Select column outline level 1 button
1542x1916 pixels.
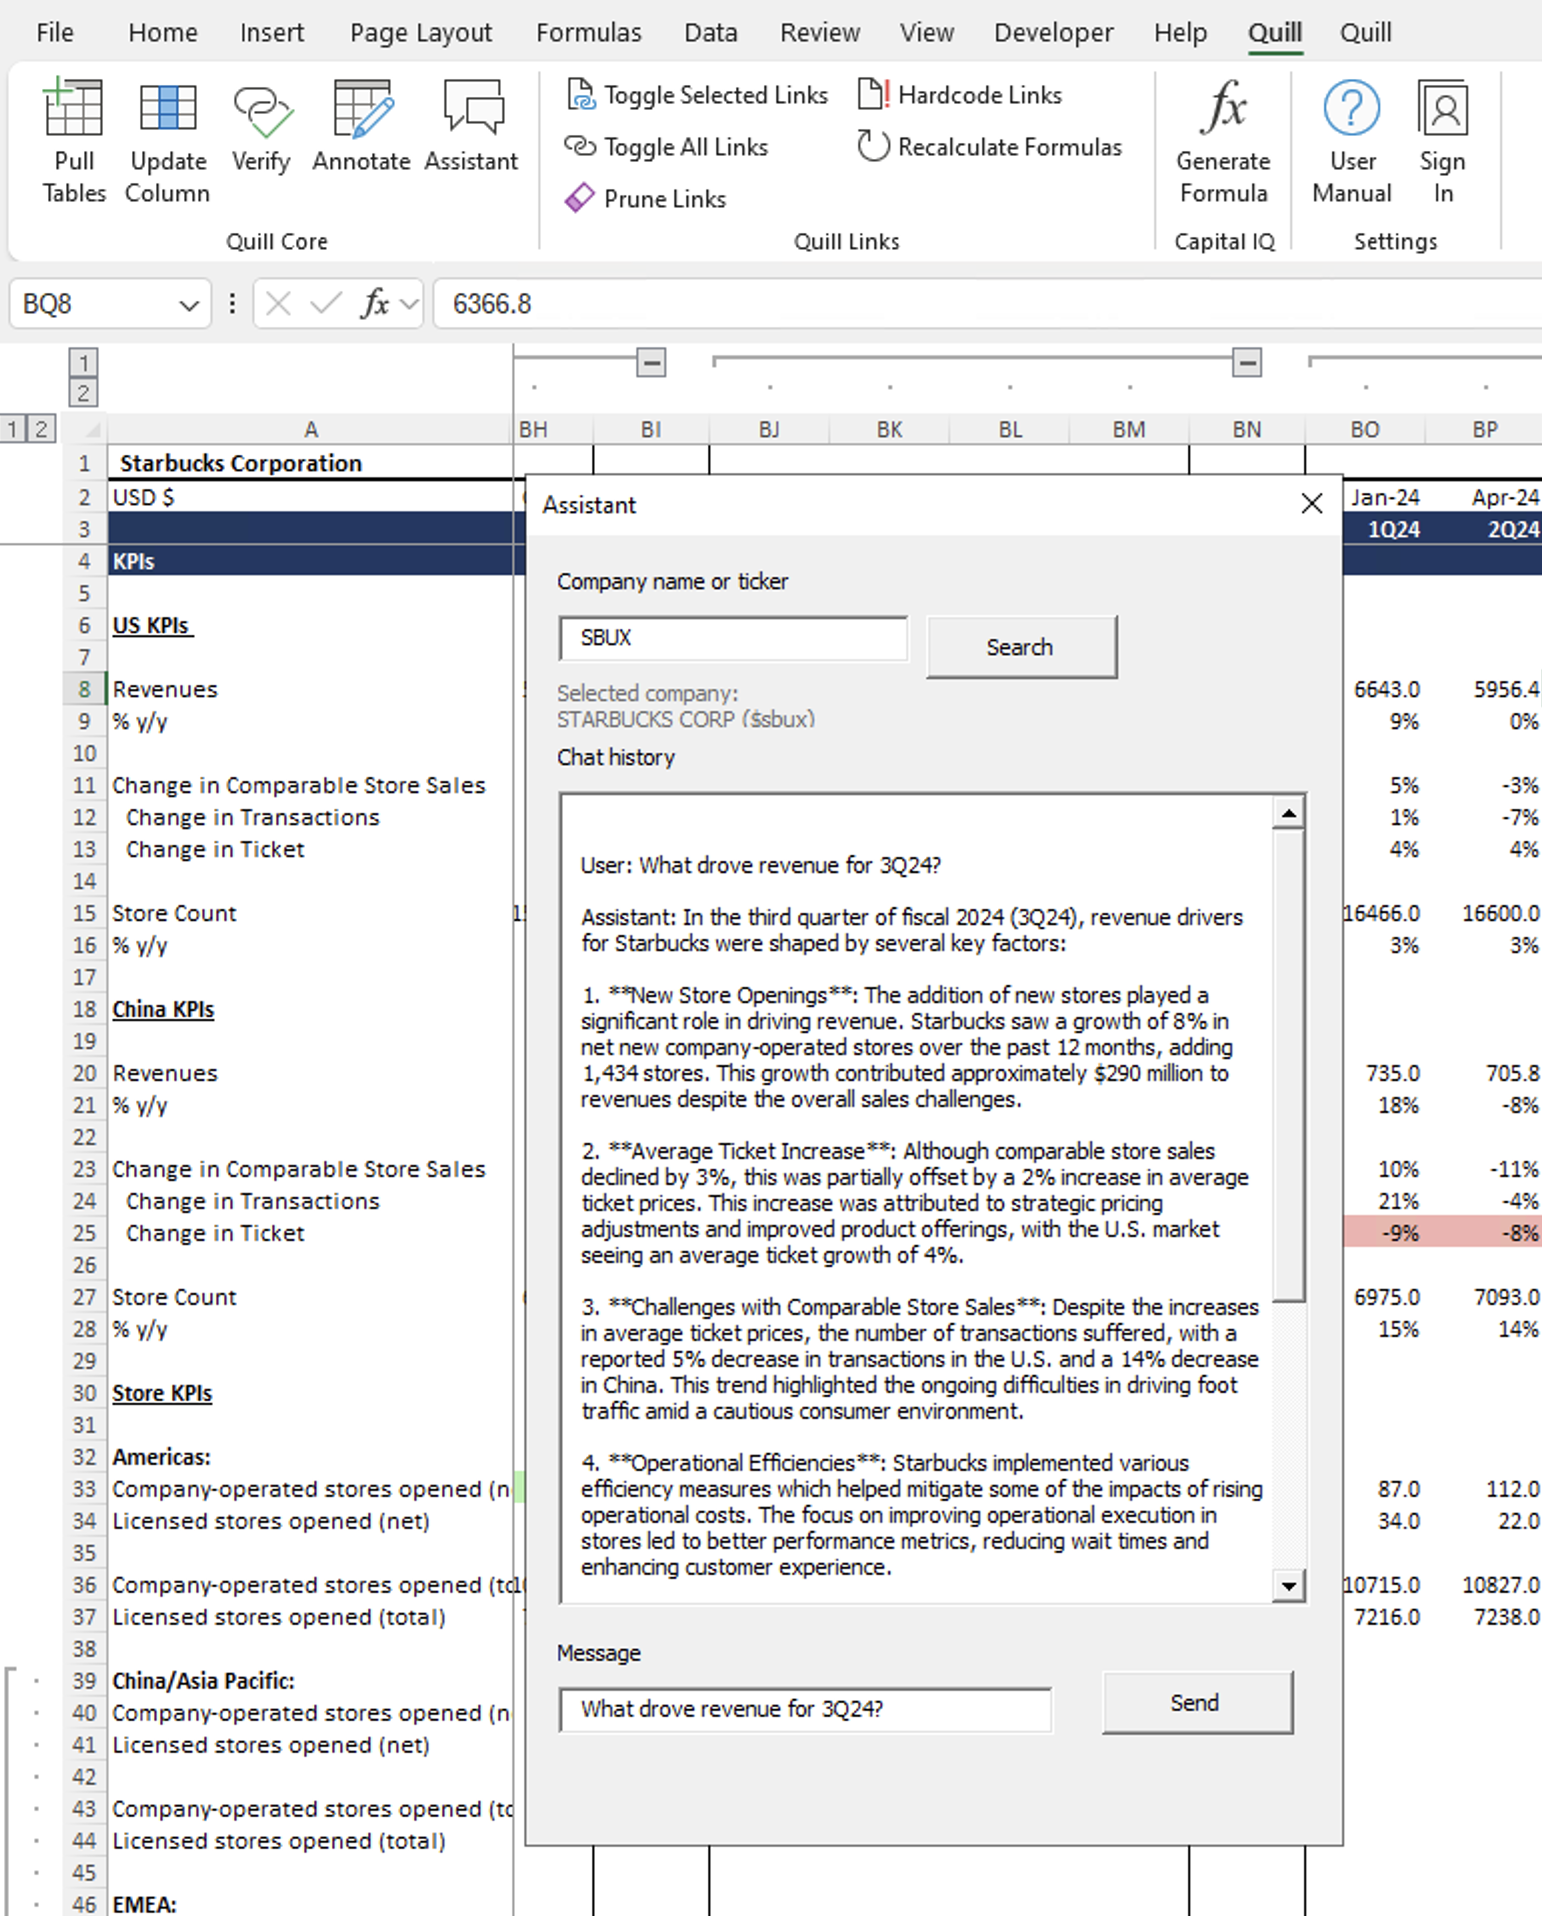(x=84, y=362)
